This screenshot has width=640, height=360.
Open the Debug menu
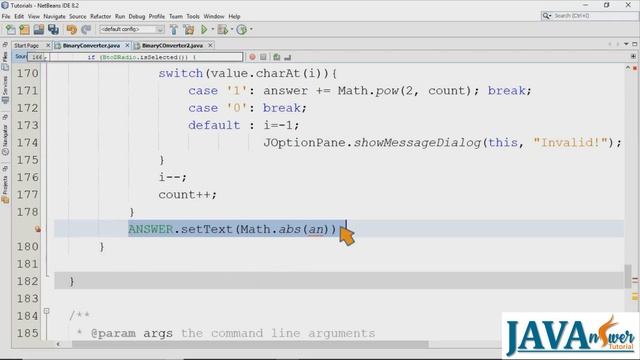pyautogui.click(x=137, y=16)
